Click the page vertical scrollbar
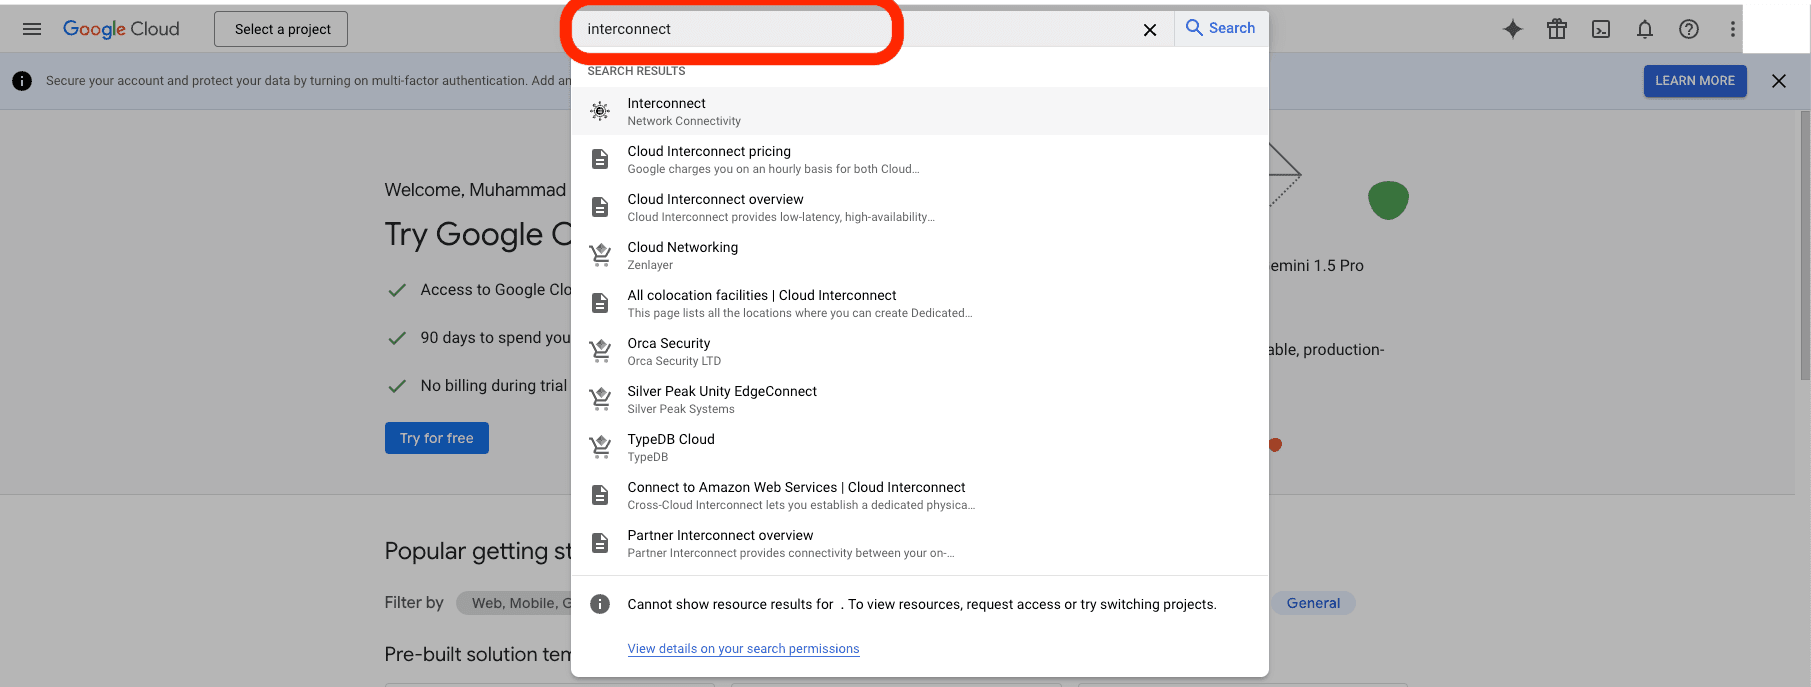 pos(1804,245)
